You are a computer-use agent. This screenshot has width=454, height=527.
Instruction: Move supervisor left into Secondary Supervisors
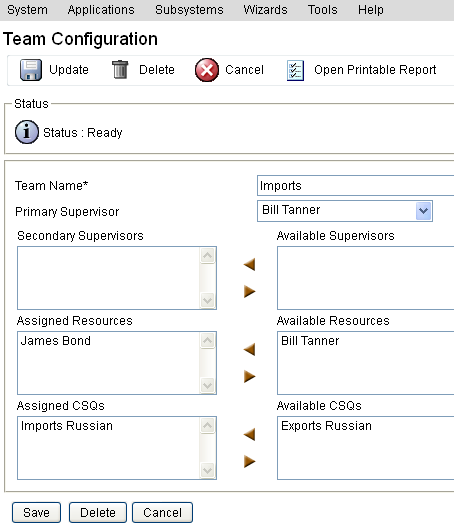click(249, 265)
